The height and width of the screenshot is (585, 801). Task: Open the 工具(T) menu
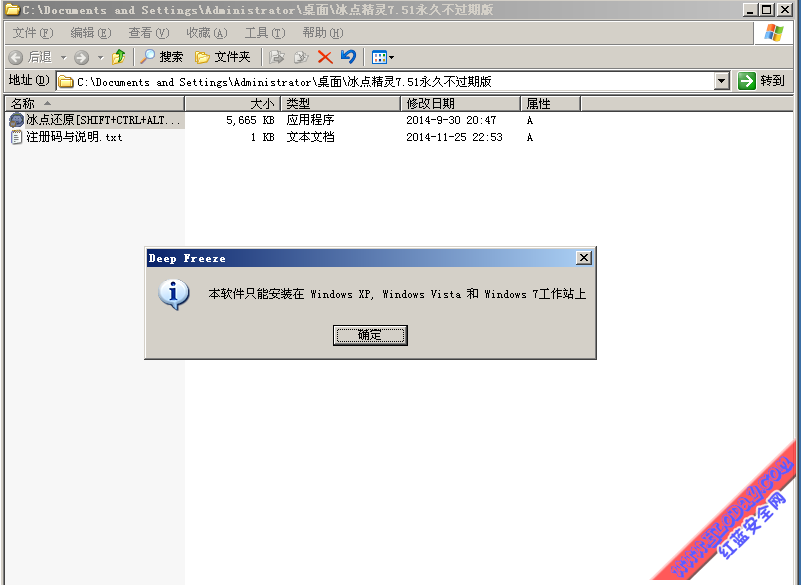pyautogui.click(x=265, y=33)
